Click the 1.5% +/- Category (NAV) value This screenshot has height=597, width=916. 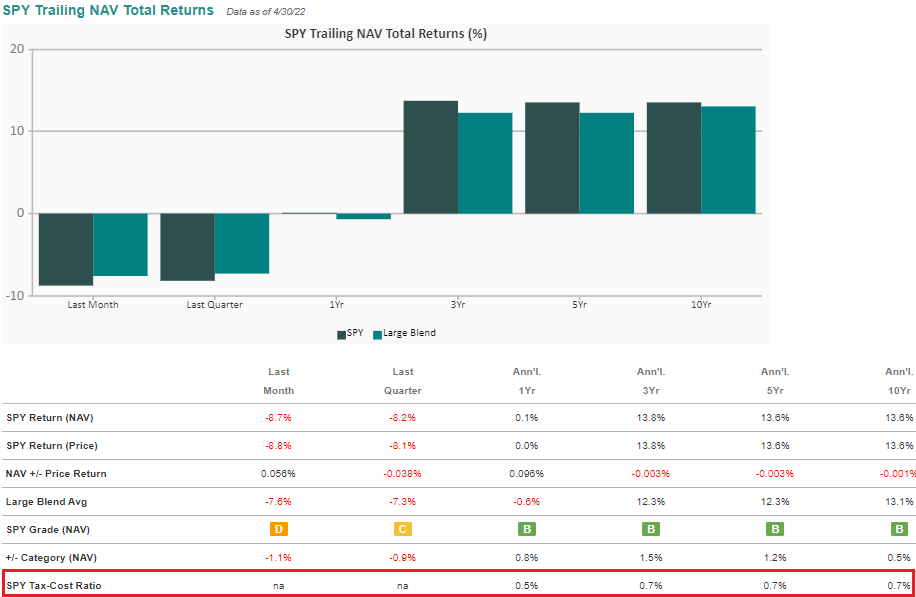(x=651, y=558)
